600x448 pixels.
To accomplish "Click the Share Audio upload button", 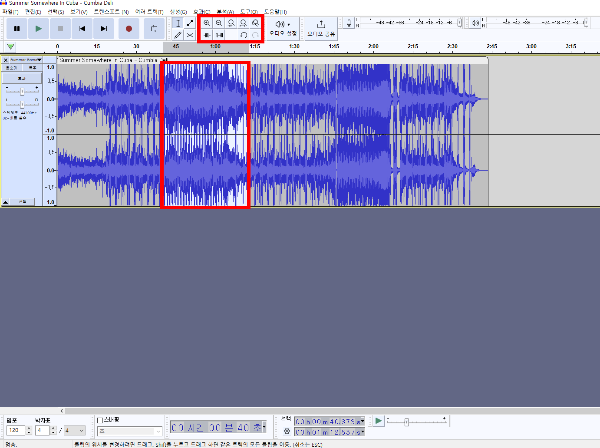I will coord(321,28).
